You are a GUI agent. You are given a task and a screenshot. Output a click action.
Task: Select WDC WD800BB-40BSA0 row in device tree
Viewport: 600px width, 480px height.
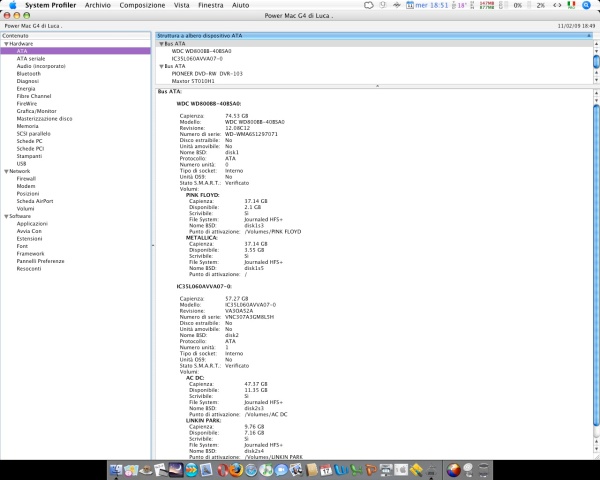coord(201,51)
